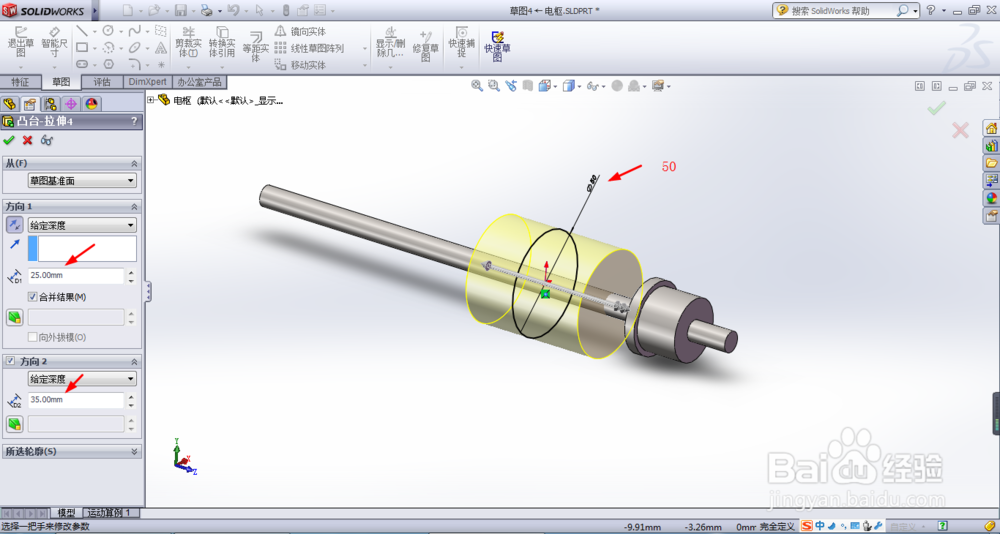Open Direction 1 end condition dropdown
The image size is (1000, 534).
coord(82,225)
